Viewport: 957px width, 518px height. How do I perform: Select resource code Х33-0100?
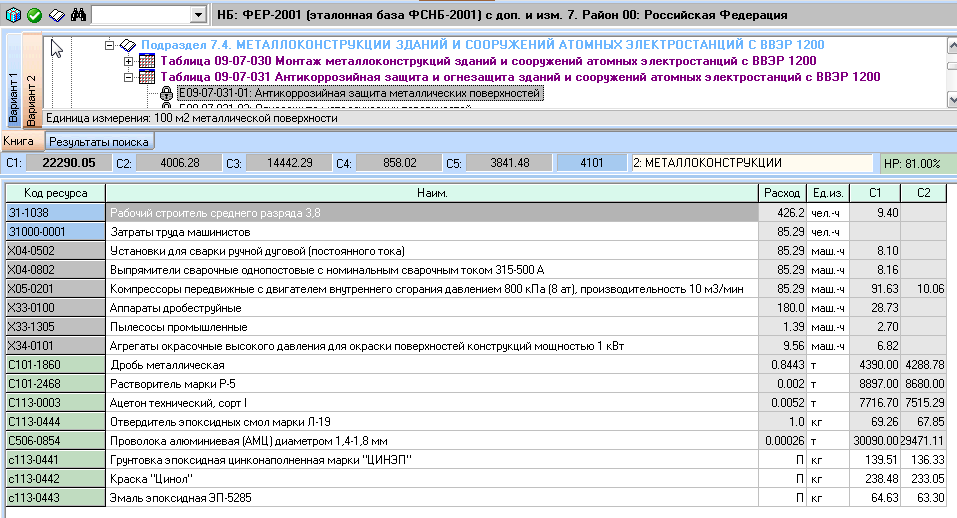coord(56,308)
